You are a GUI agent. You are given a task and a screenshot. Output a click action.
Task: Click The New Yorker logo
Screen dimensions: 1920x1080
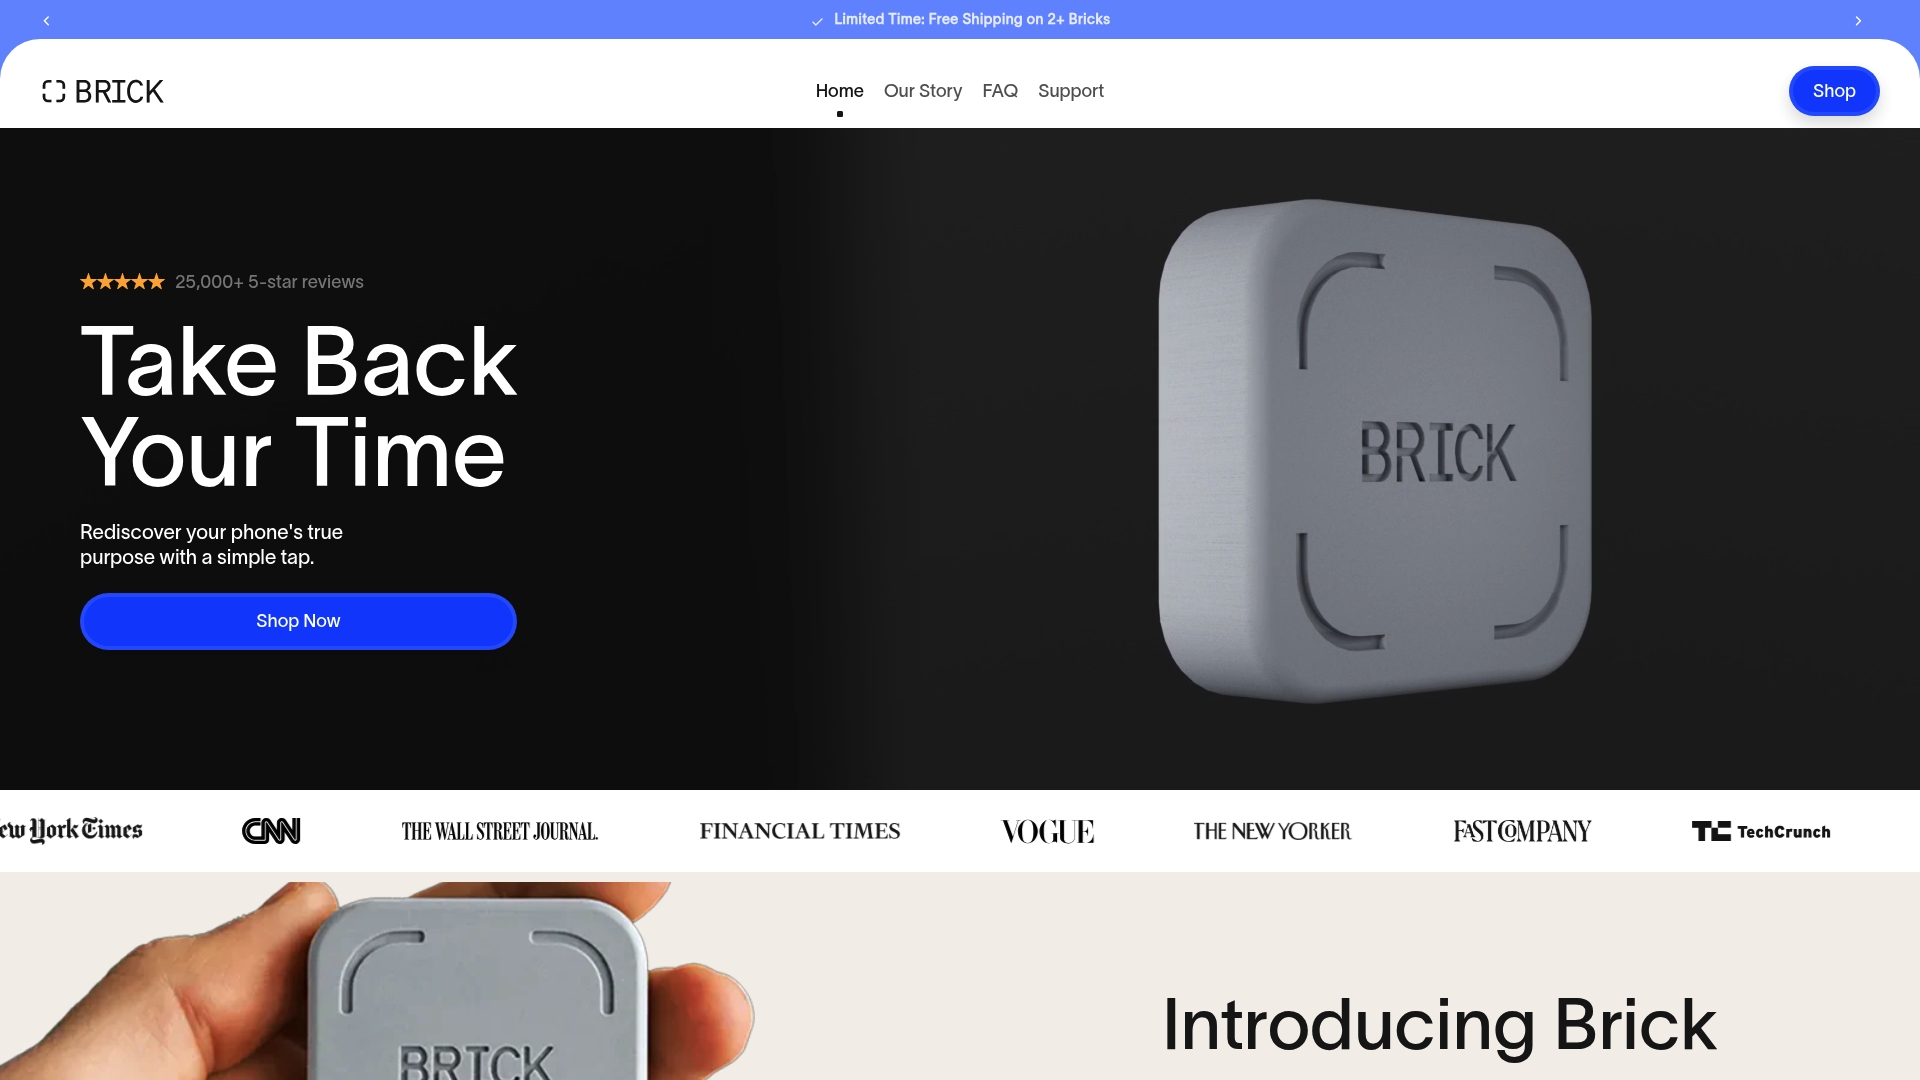click(1272, 831)
